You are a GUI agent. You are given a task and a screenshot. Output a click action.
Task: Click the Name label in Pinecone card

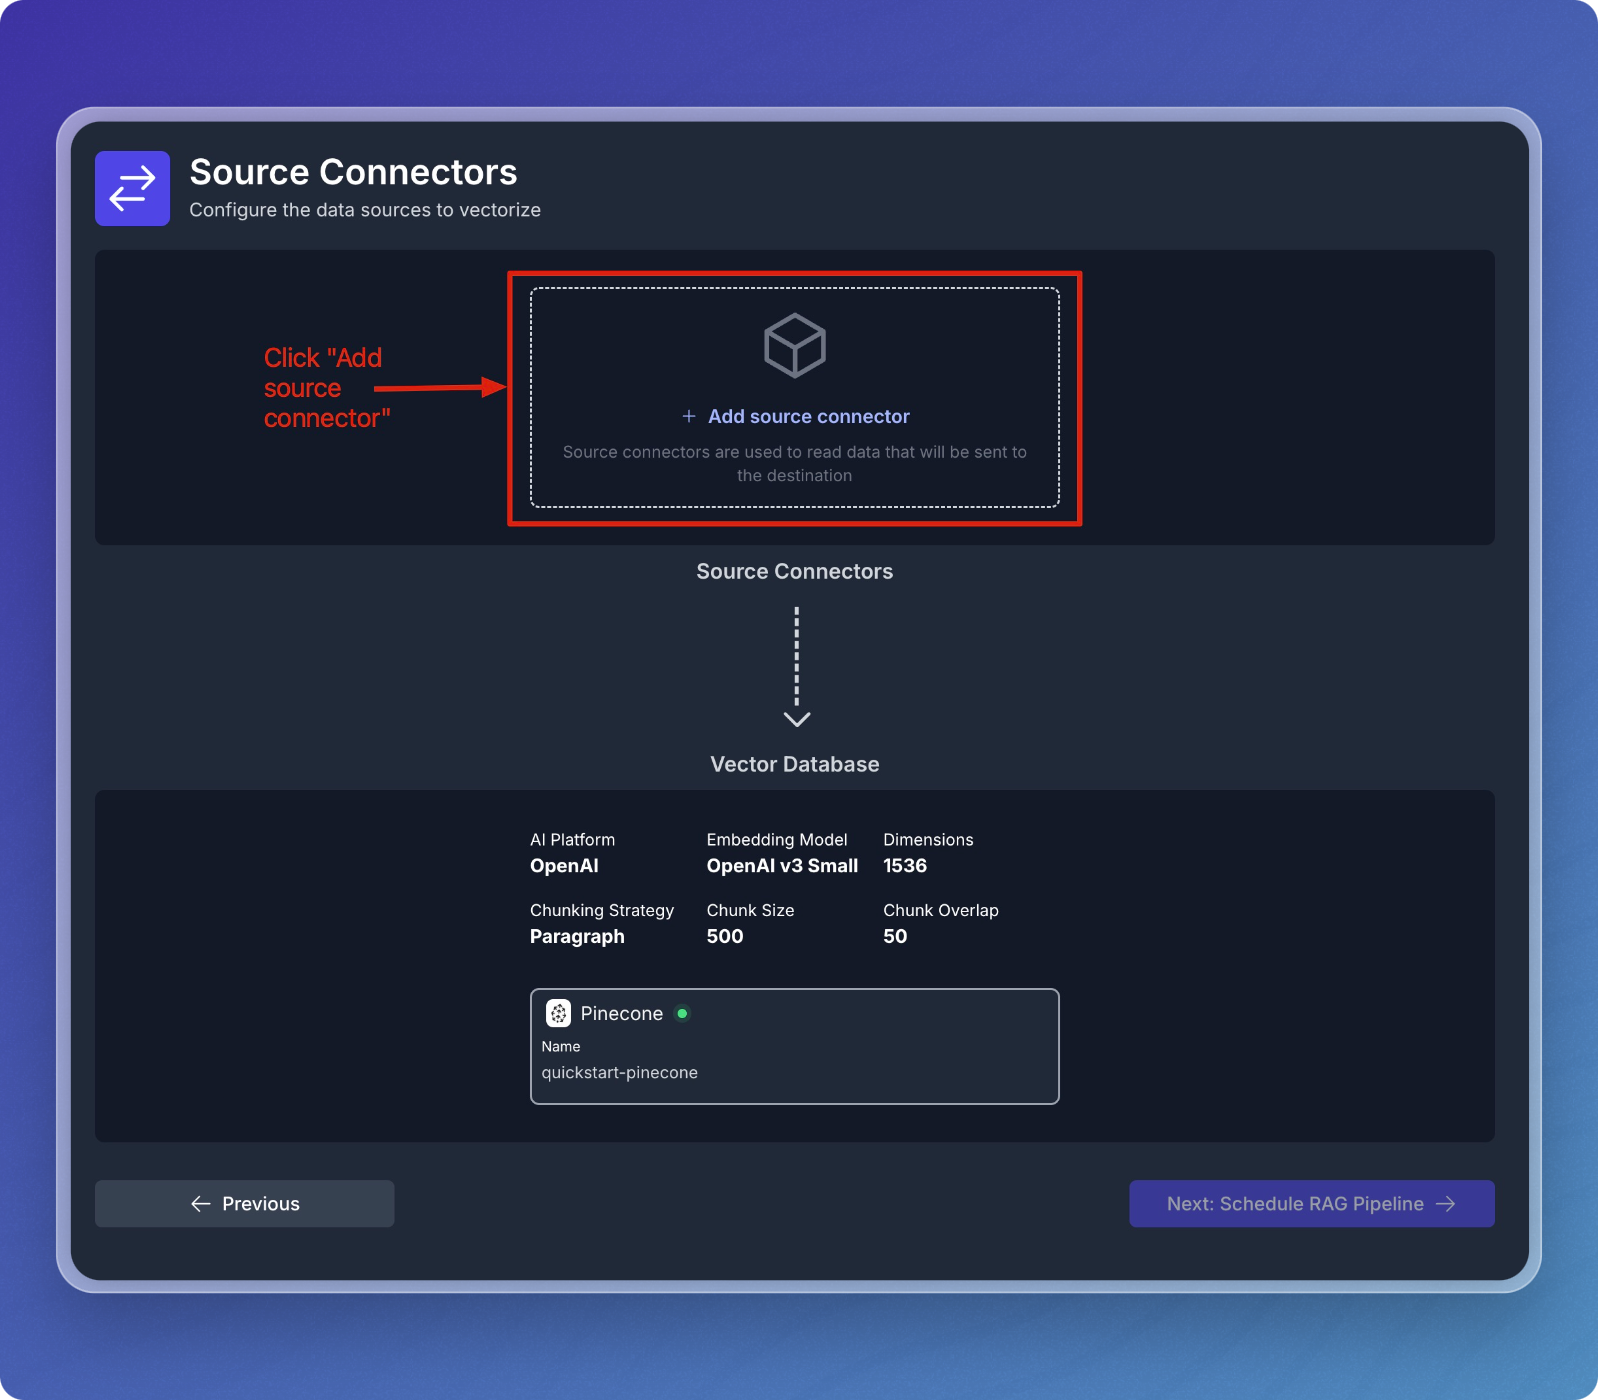[561, 1046]
